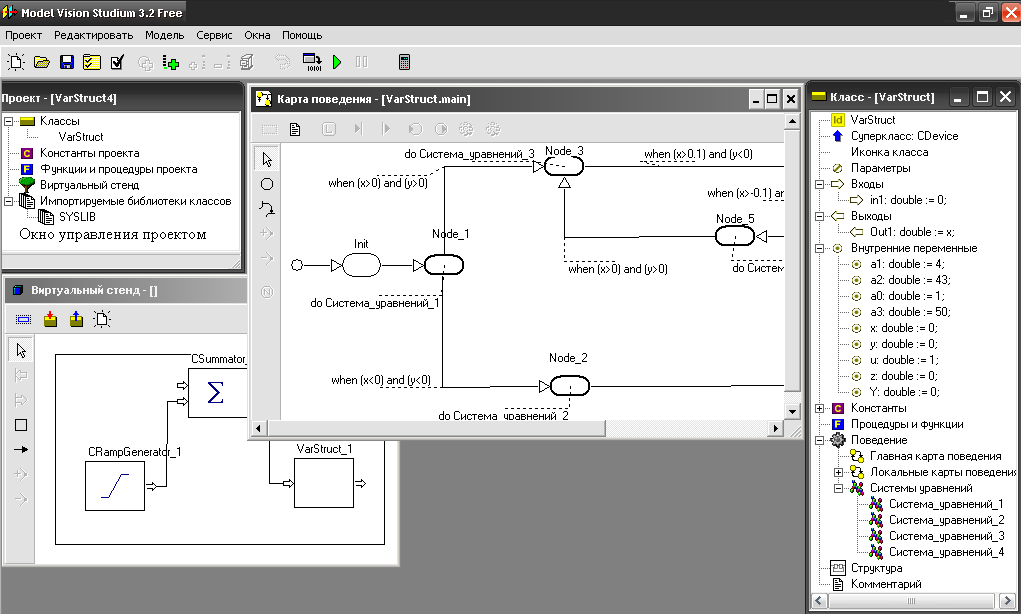Click Node_3 in the behavior map
This screenshot has height=614, width=1021.
pos(564,167)
